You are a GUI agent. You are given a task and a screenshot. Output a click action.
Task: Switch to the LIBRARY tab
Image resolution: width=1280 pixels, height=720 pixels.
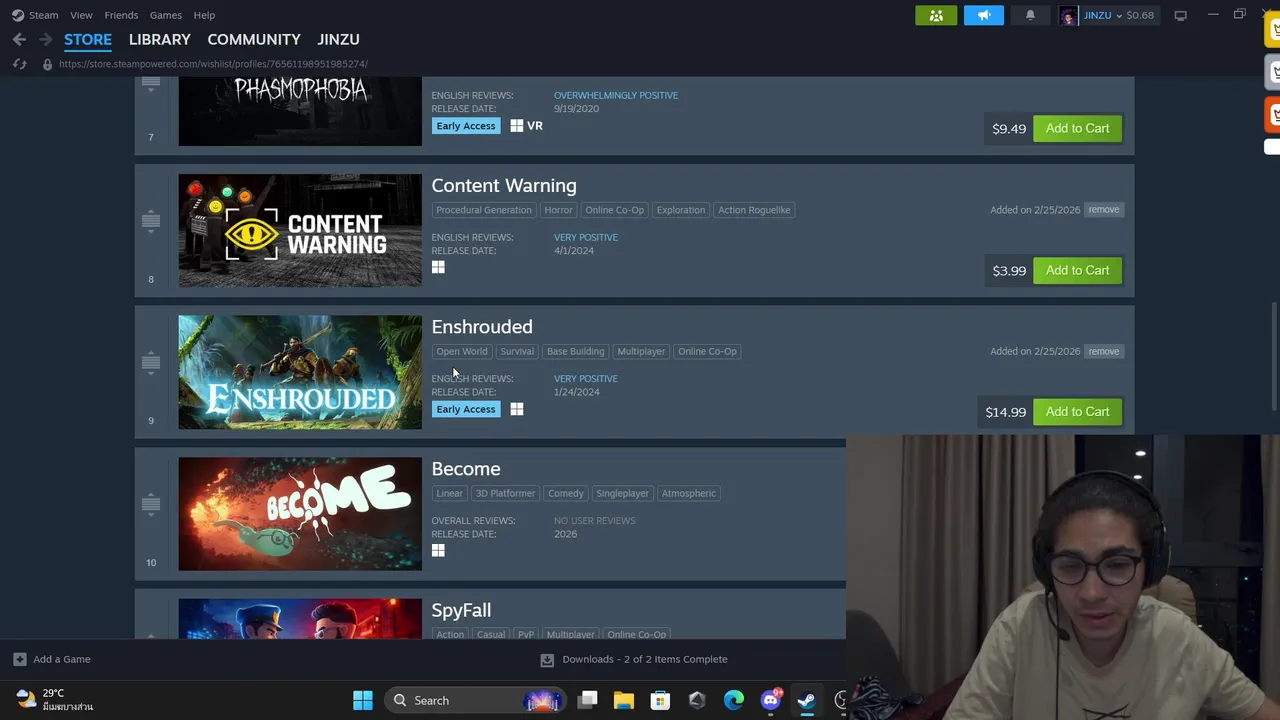[x=160, y=39]
